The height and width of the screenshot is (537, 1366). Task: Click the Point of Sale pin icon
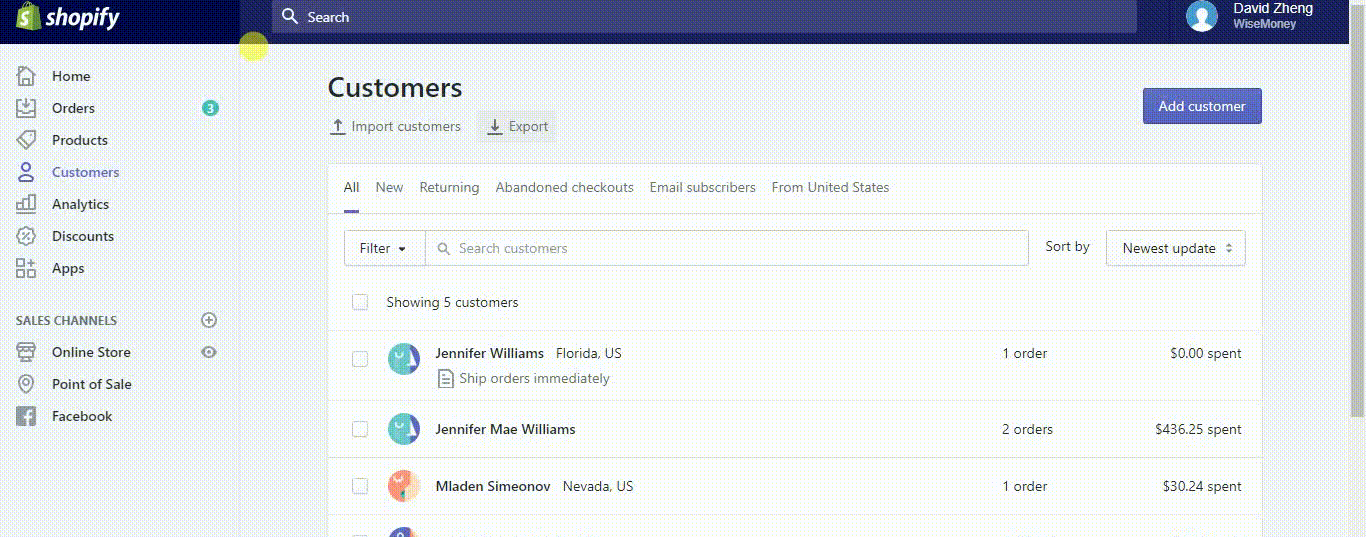(26, 384)
